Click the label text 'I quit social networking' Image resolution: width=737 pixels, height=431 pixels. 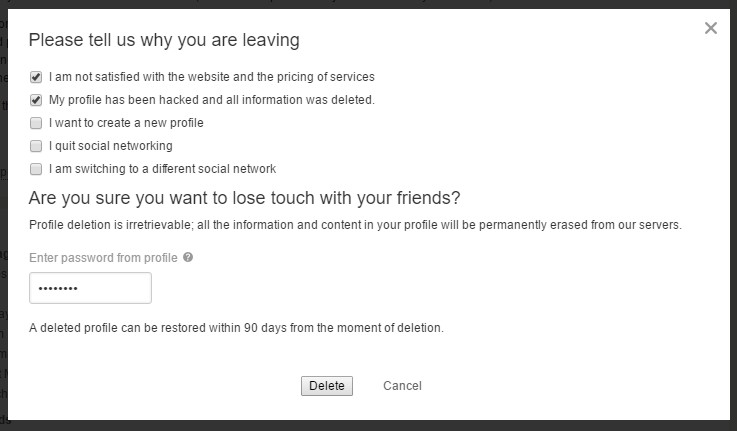[110, 146]
